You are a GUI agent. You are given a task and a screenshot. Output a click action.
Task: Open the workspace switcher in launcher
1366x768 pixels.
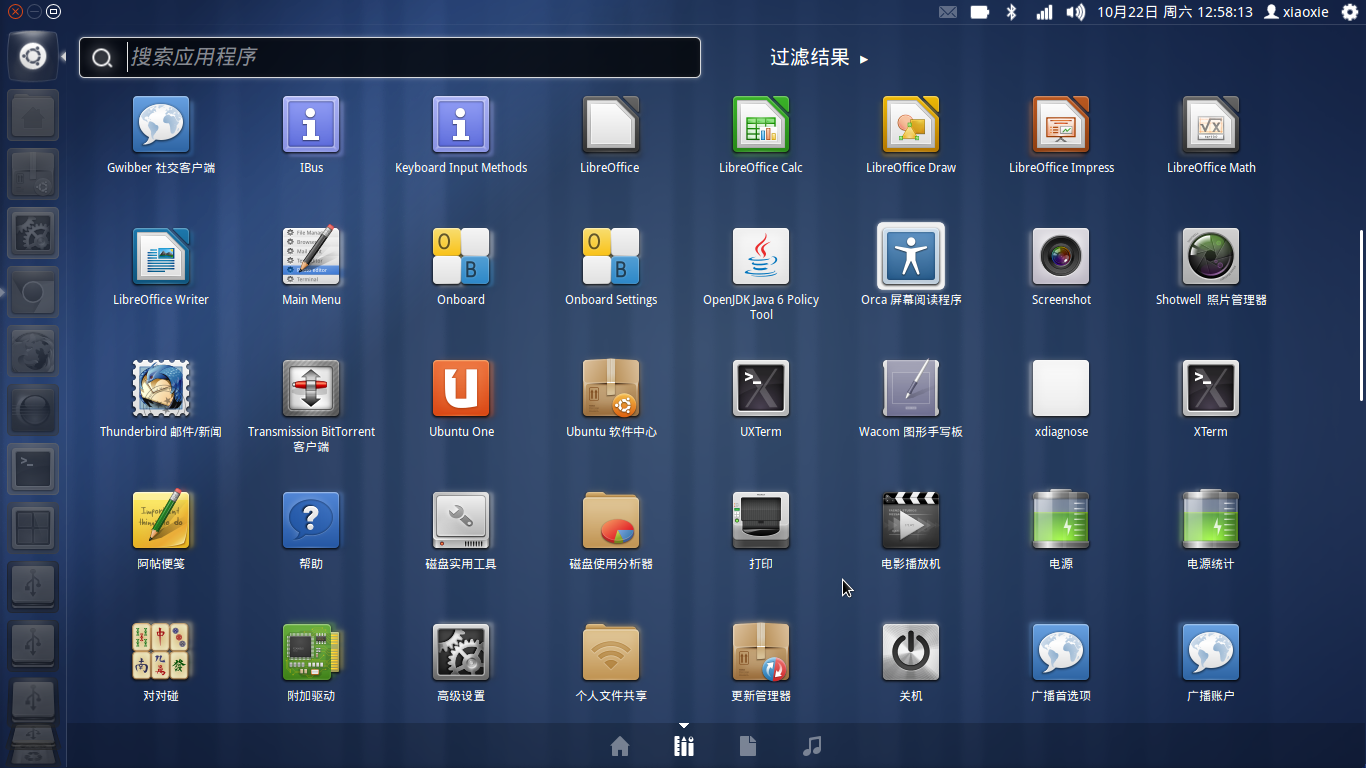[x=33, y=528]
